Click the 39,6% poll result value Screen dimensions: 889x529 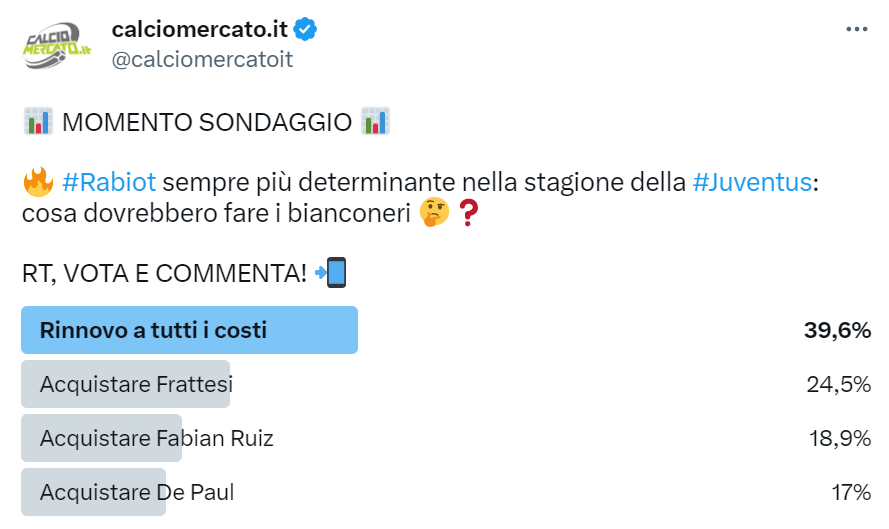pyautogui.click(x=837, y=330)
